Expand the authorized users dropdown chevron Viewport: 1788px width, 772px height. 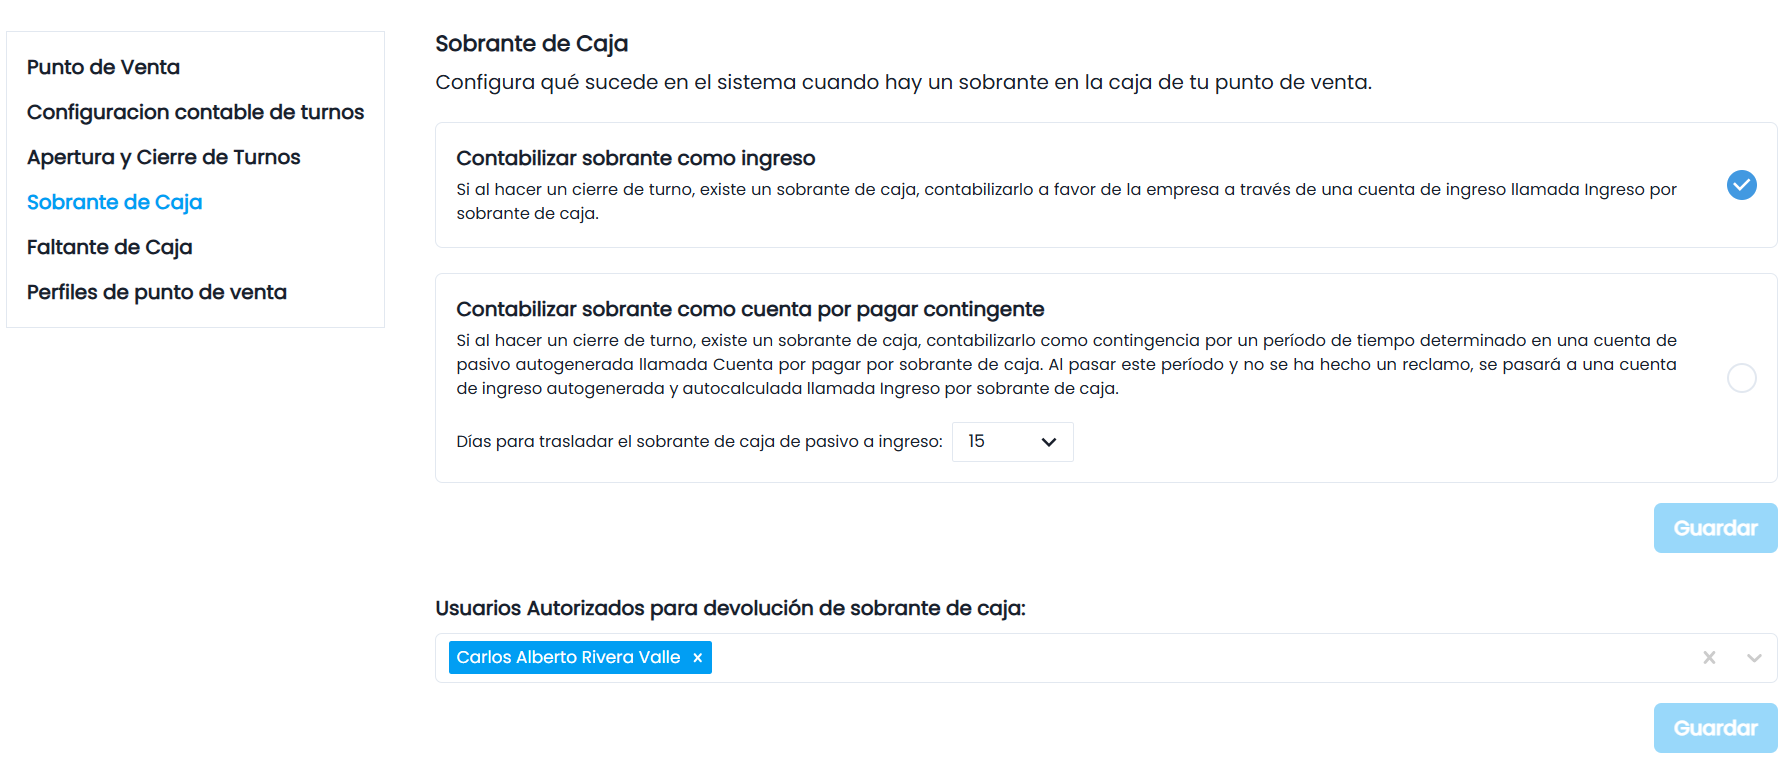[1753, 658]
